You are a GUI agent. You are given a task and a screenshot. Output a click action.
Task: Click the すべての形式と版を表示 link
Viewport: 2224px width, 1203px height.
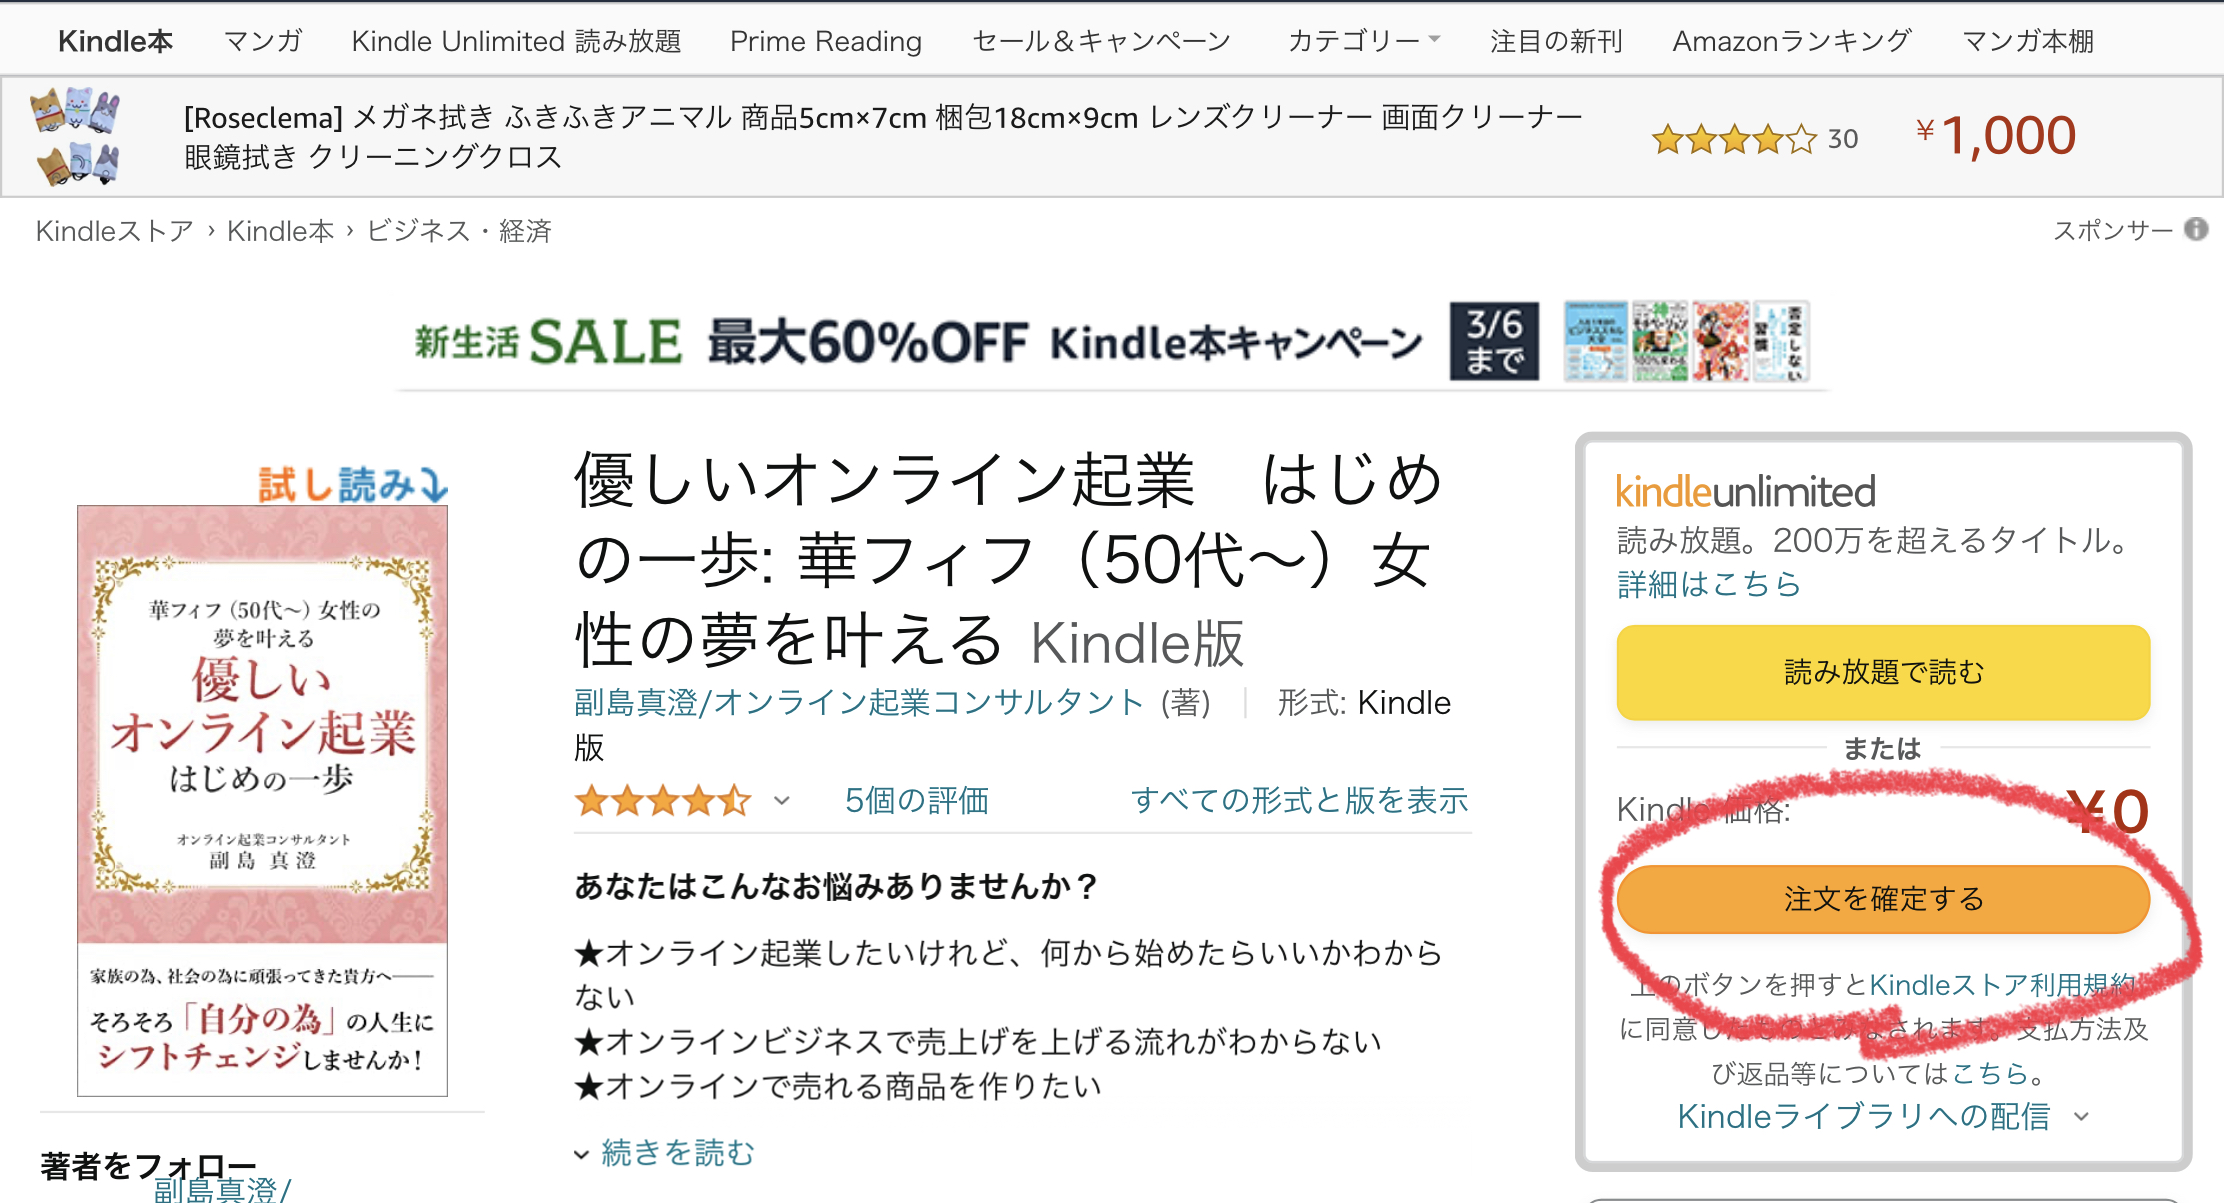click(1300, 801)
